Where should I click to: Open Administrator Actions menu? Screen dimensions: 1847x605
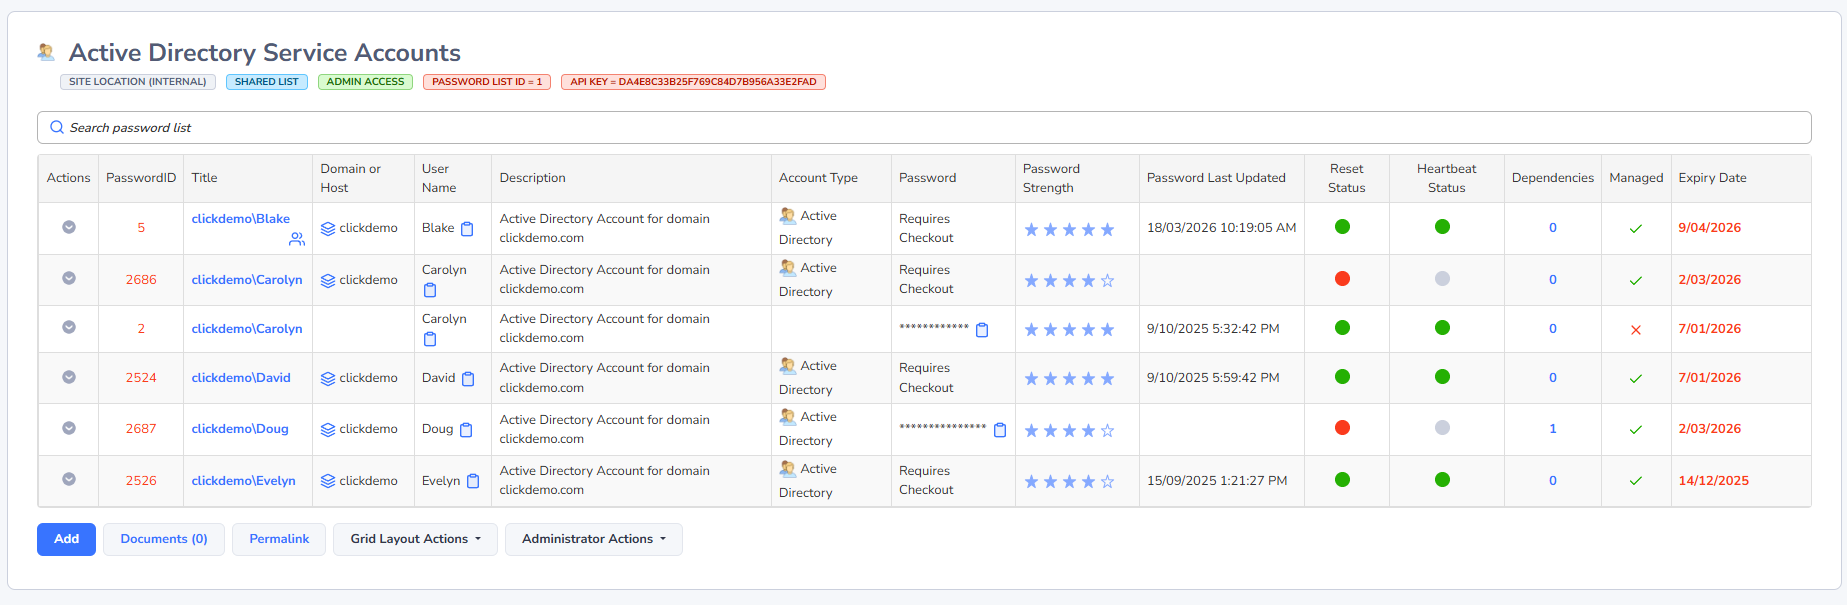(x=593, y=539)
